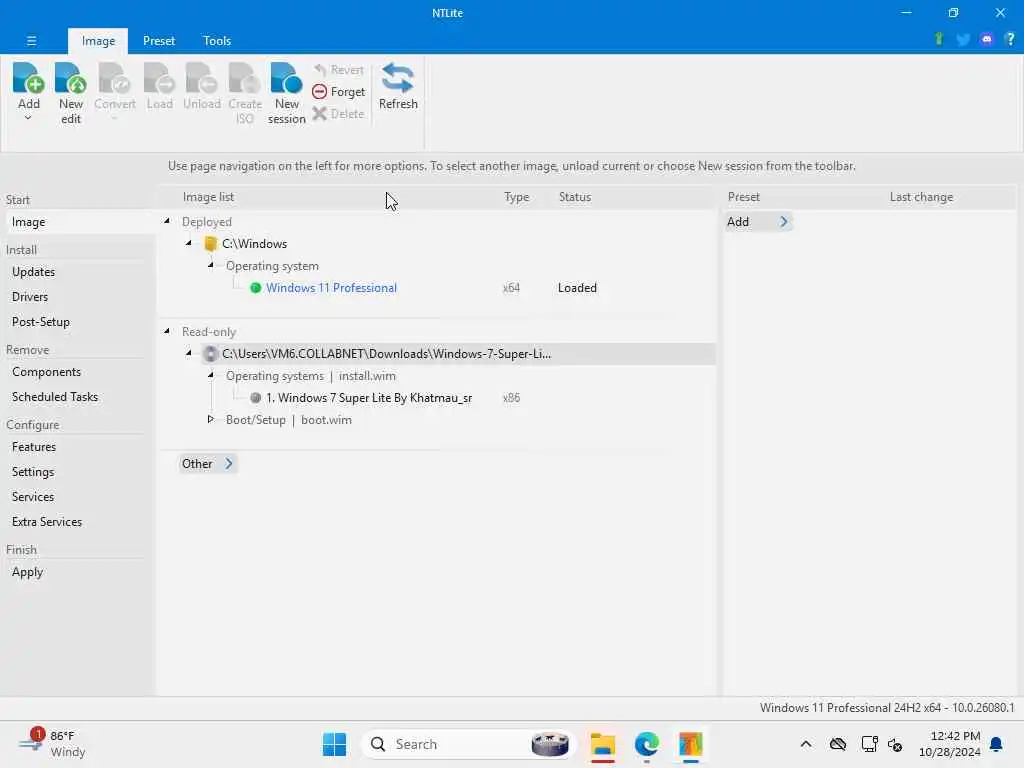
Task: Open Microsoft Edge from taskbar
Action: (647, 744)
